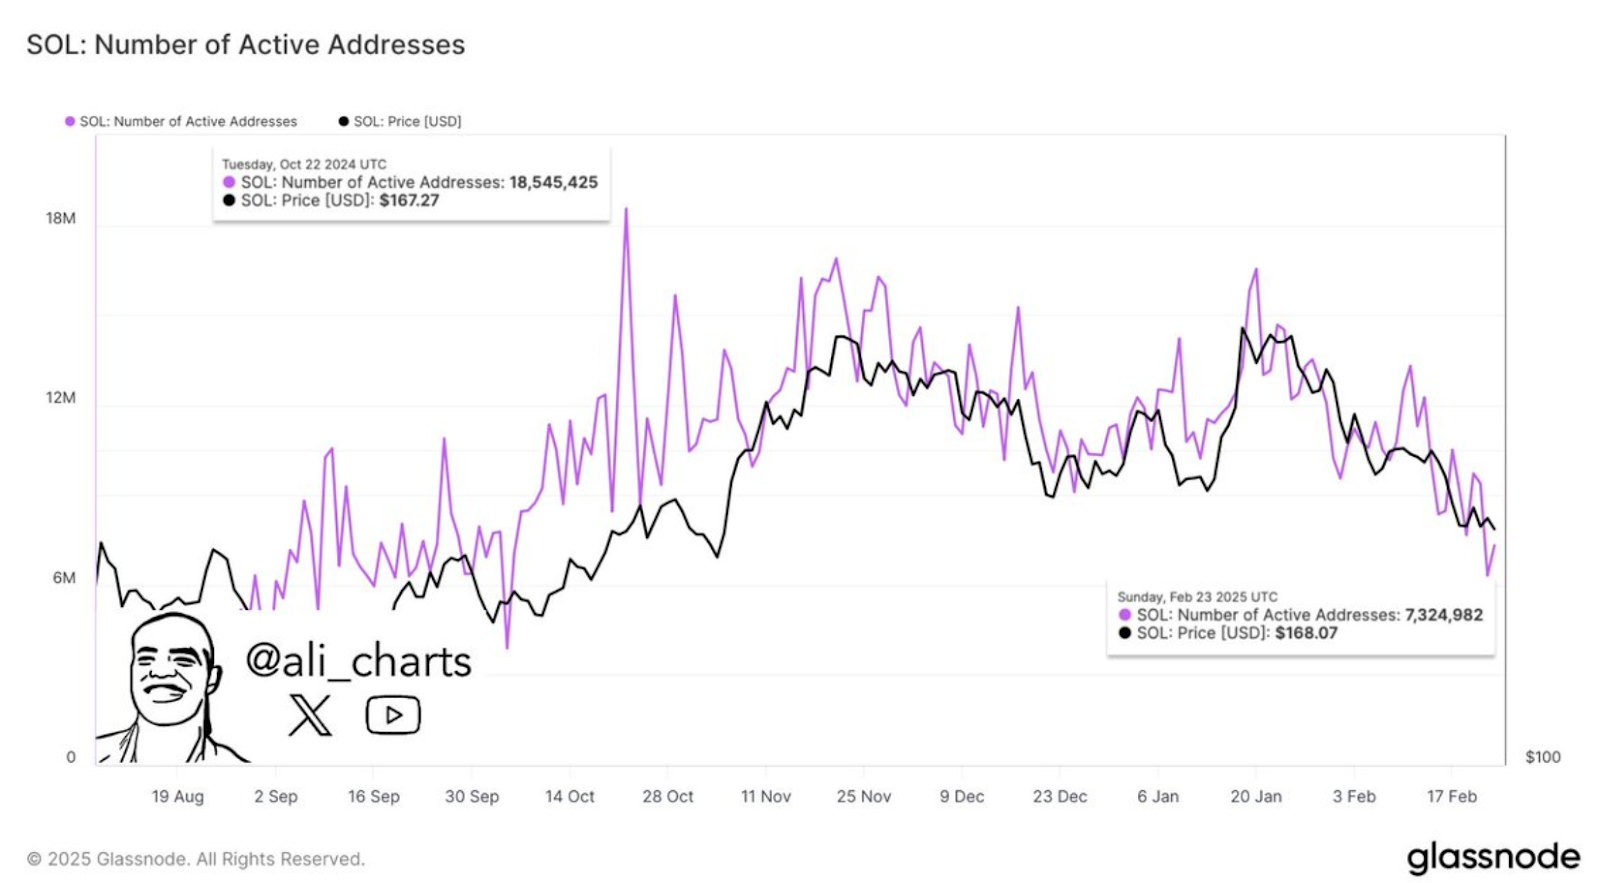1600x883 pixels.
Task: Click black dot beside Price USD legend
Action: [344, 121]
